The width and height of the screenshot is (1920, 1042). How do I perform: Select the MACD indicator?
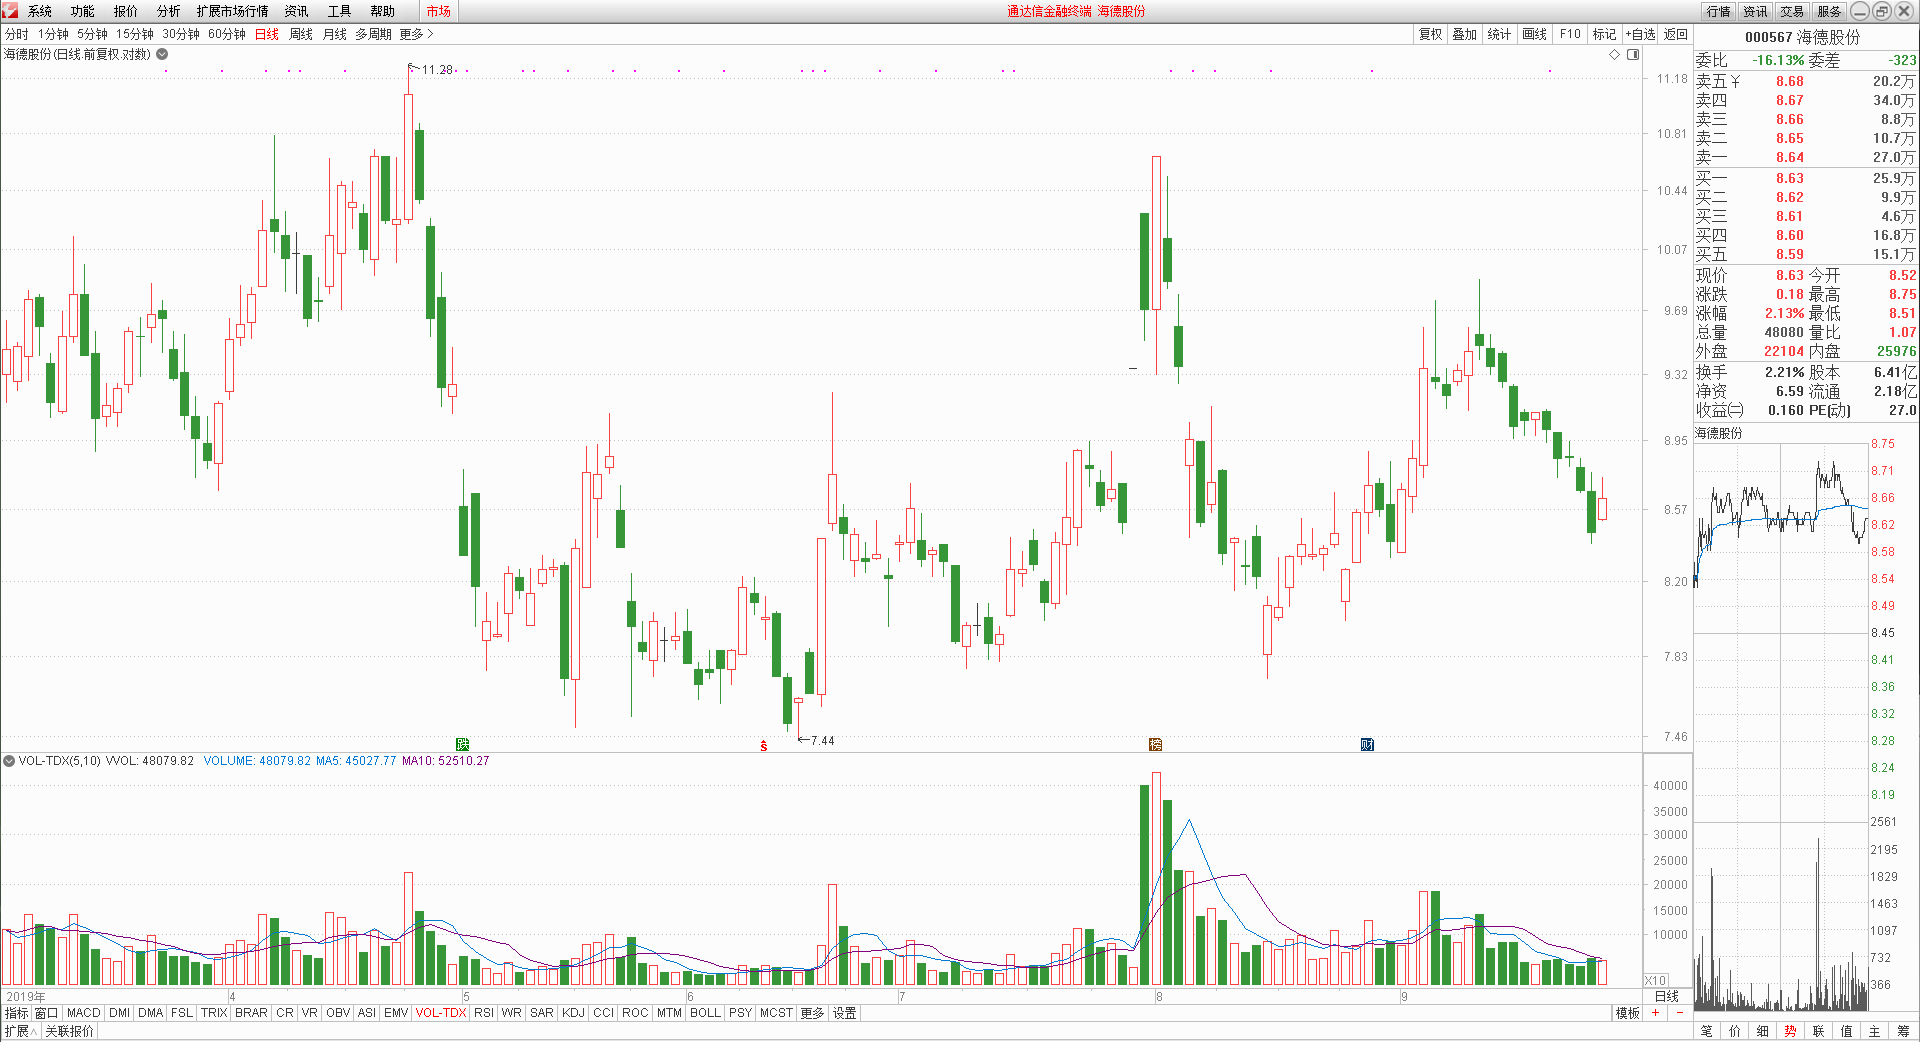(x=84, y=1013)
